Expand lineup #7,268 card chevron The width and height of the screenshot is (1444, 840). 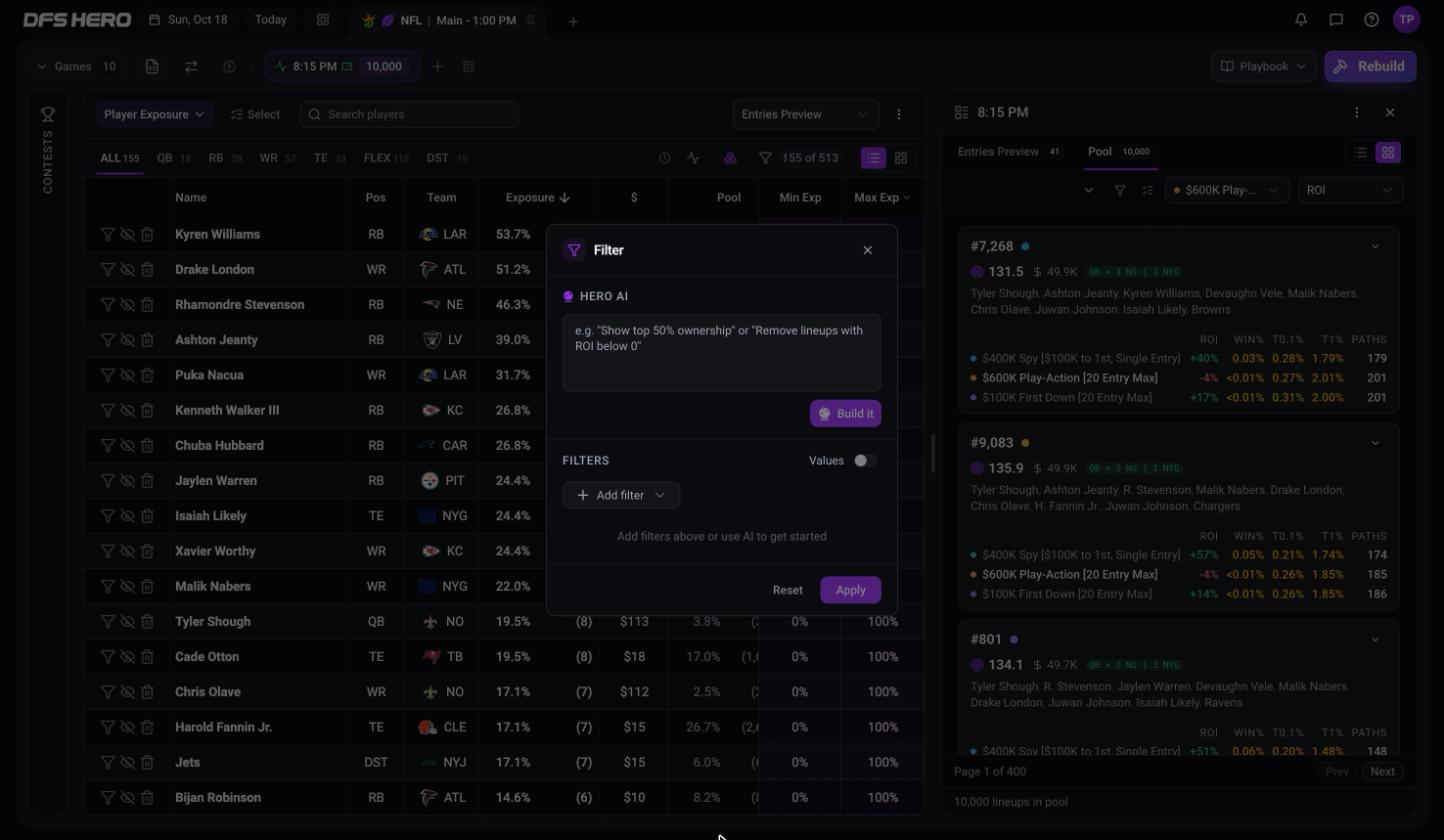point(1375,246)
